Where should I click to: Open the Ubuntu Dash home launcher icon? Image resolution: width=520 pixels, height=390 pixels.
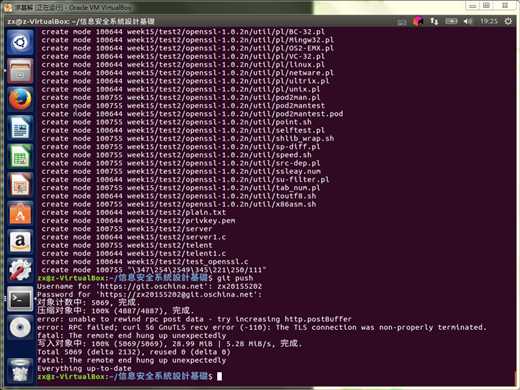tap(20, 42)
